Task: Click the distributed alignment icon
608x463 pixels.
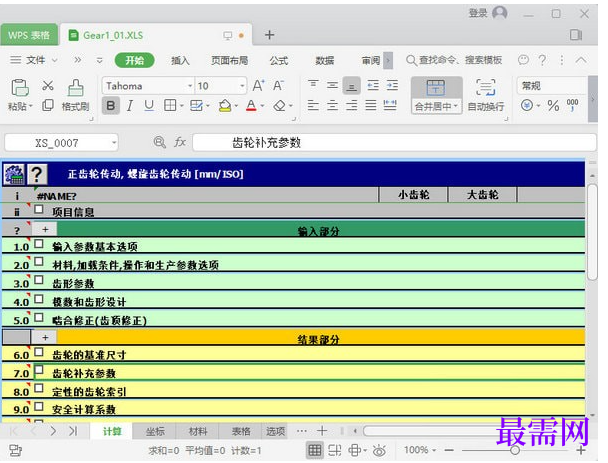Action: pos(390,105)
